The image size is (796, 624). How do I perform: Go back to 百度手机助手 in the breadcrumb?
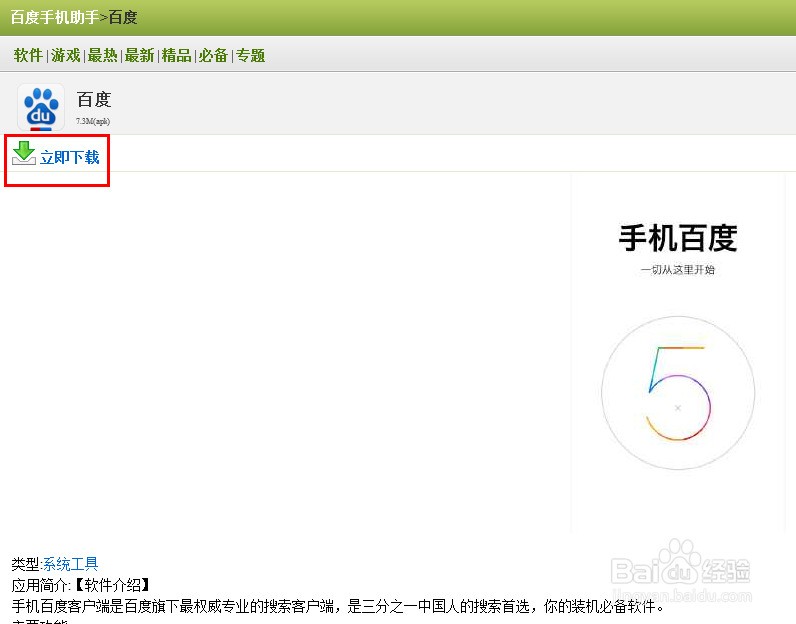(55, 17)
